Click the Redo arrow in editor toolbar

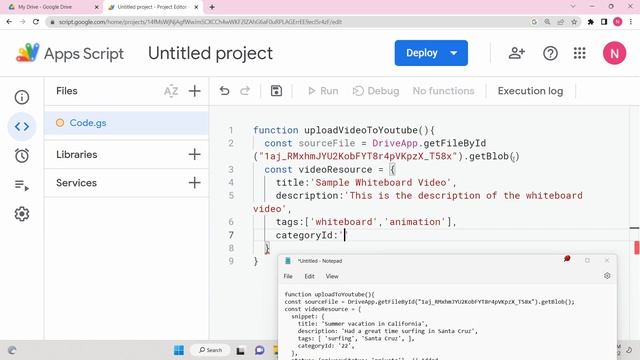coord(245,91)
